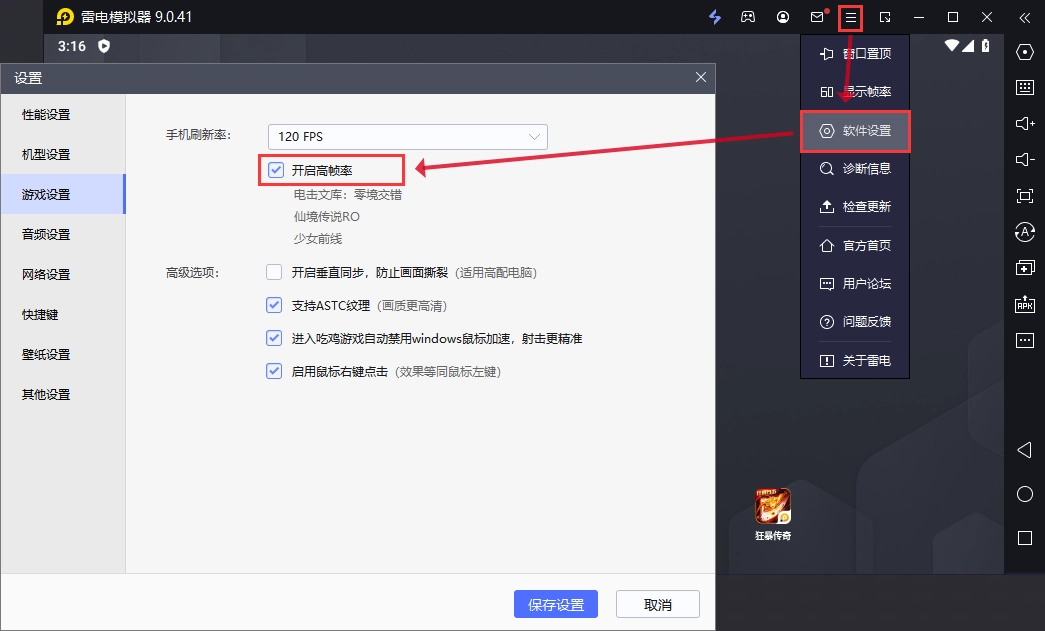Click the multi-instance add icon in sidebar

click(1025, 268)
